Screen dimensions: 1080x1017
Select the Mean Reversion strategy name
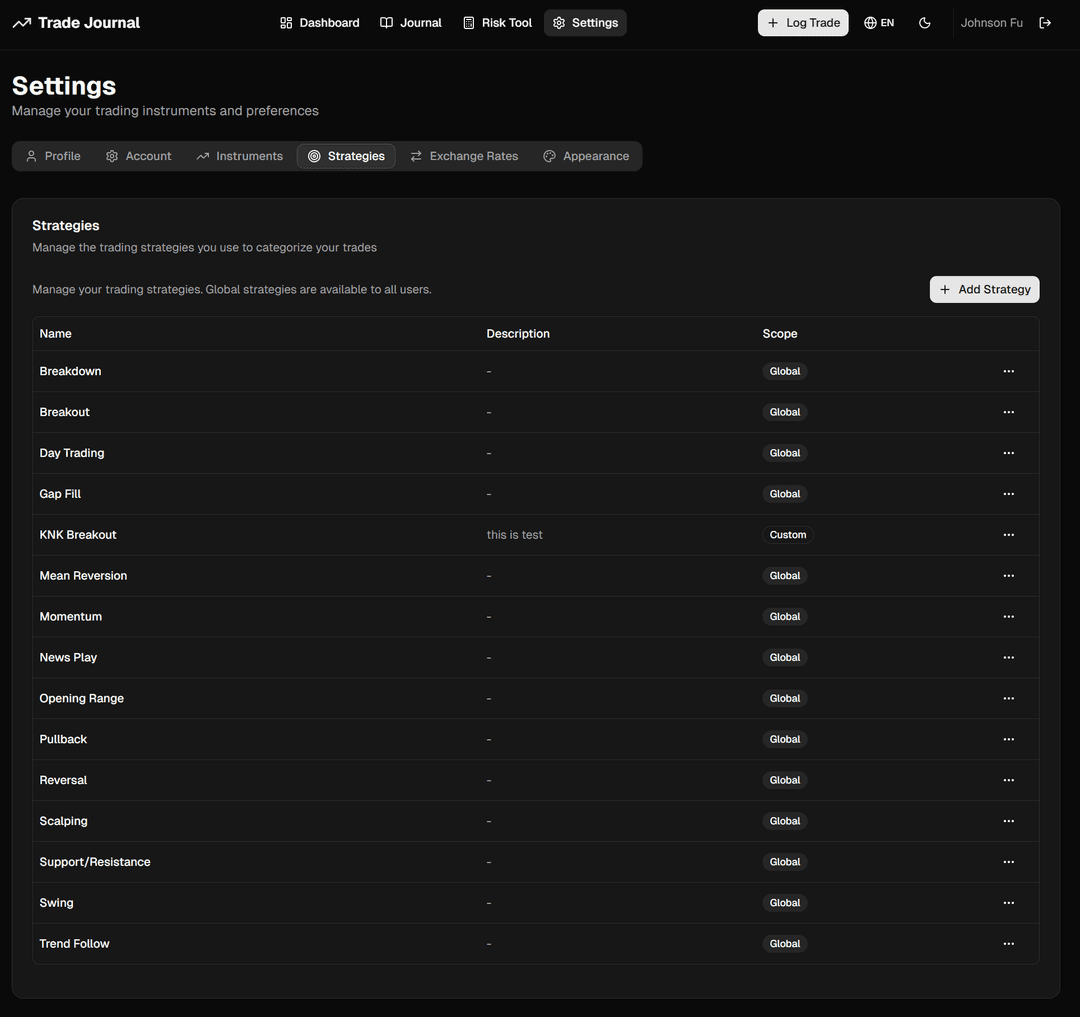click(83, 575)
